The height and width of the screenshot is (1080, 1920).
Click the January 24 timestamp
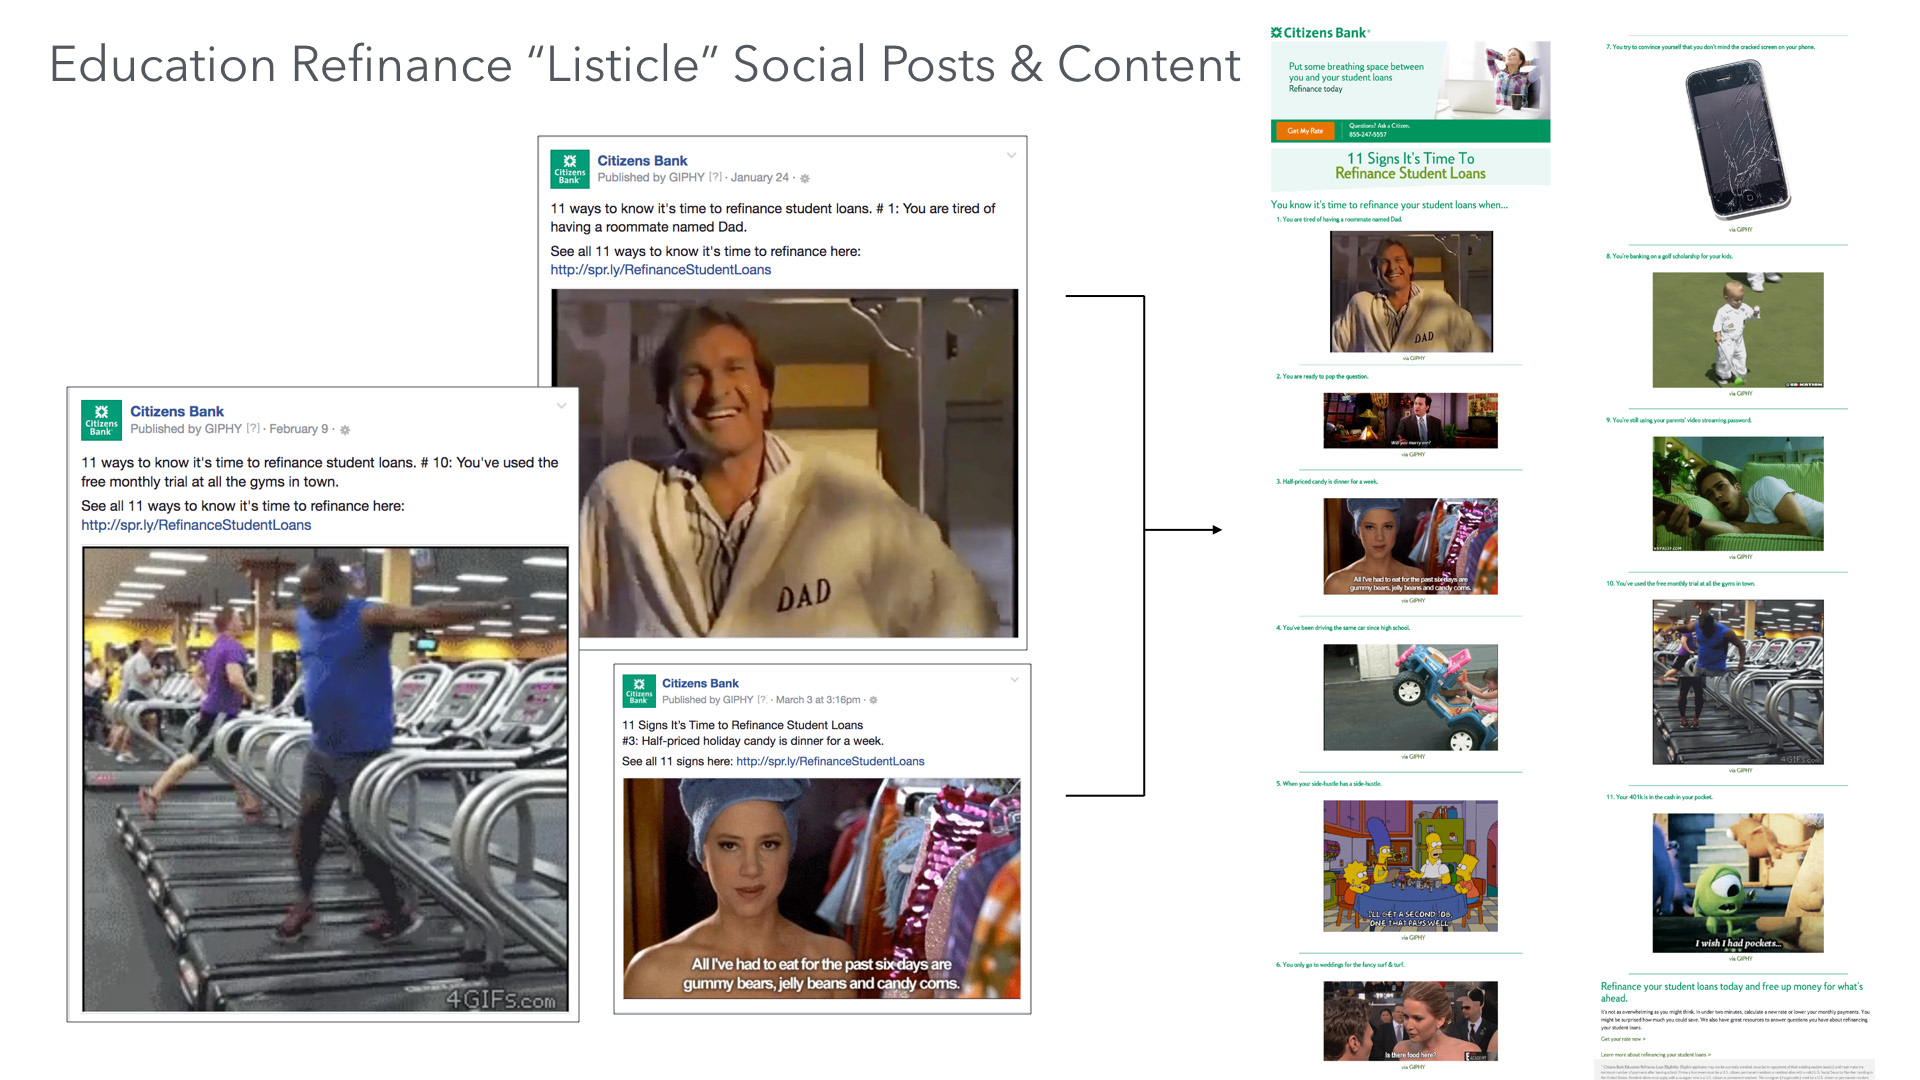760,177
